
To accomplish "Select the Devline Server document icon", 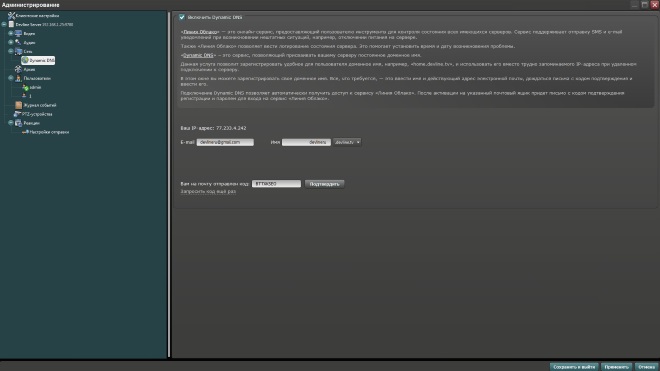I will pyautogui.click(x=11, y=24).
